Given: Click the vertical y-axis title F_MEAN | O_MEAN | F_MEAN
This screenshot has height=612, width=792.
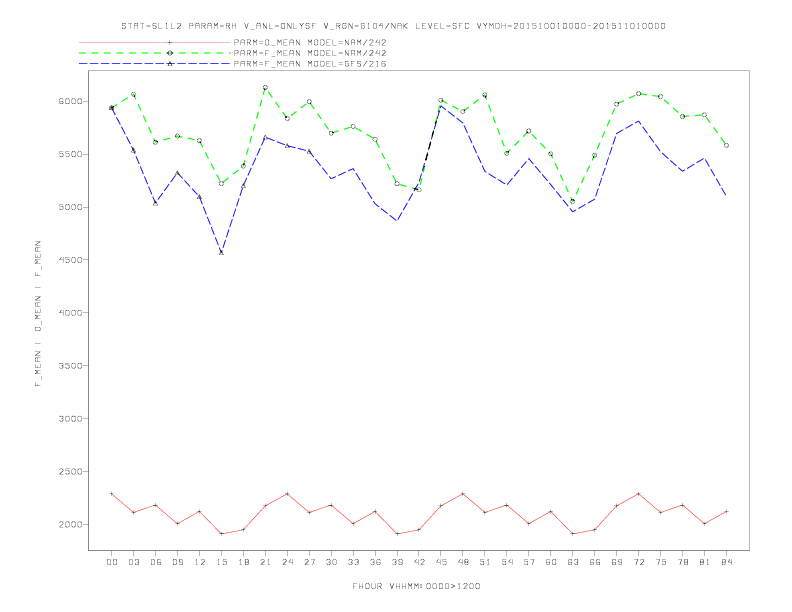Looking at the screenshot, I should [38, 314].
